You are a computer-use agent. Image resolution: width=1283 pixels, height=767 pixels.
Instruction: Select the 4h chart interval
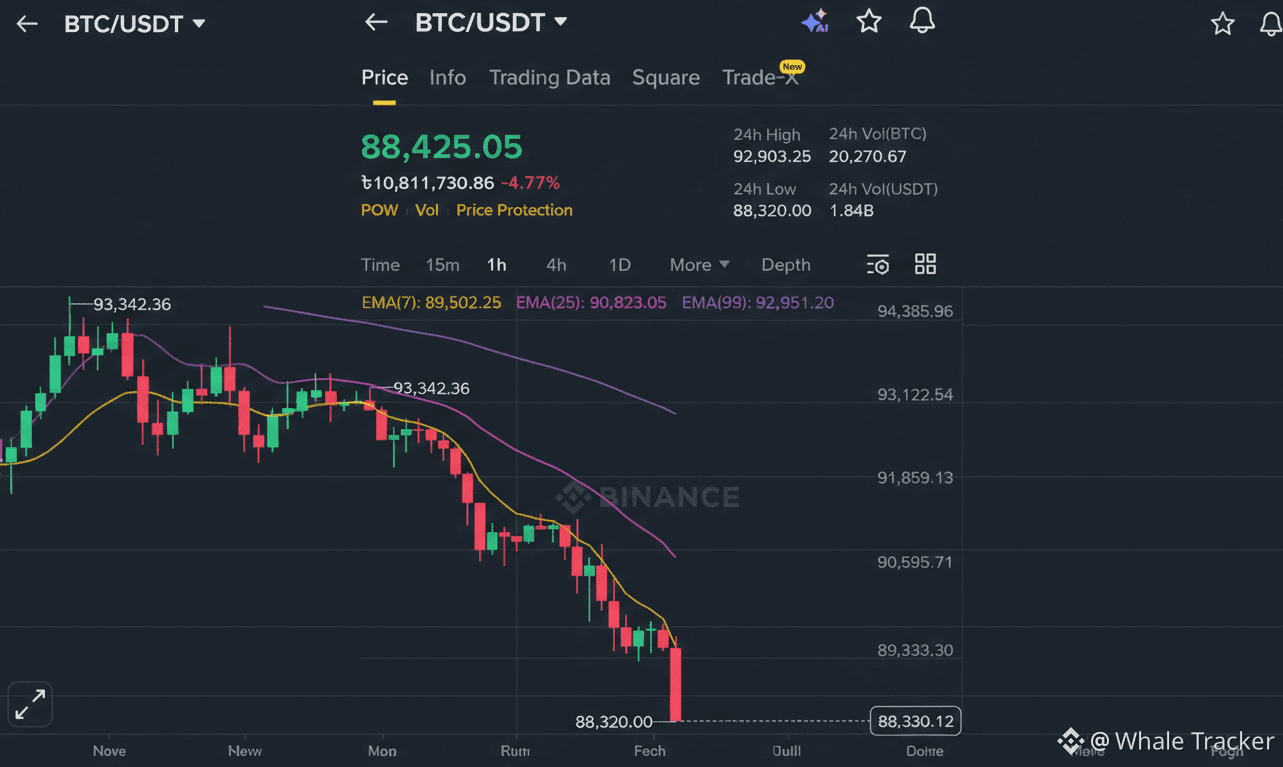pyautogui.click(x=556, y=265)
